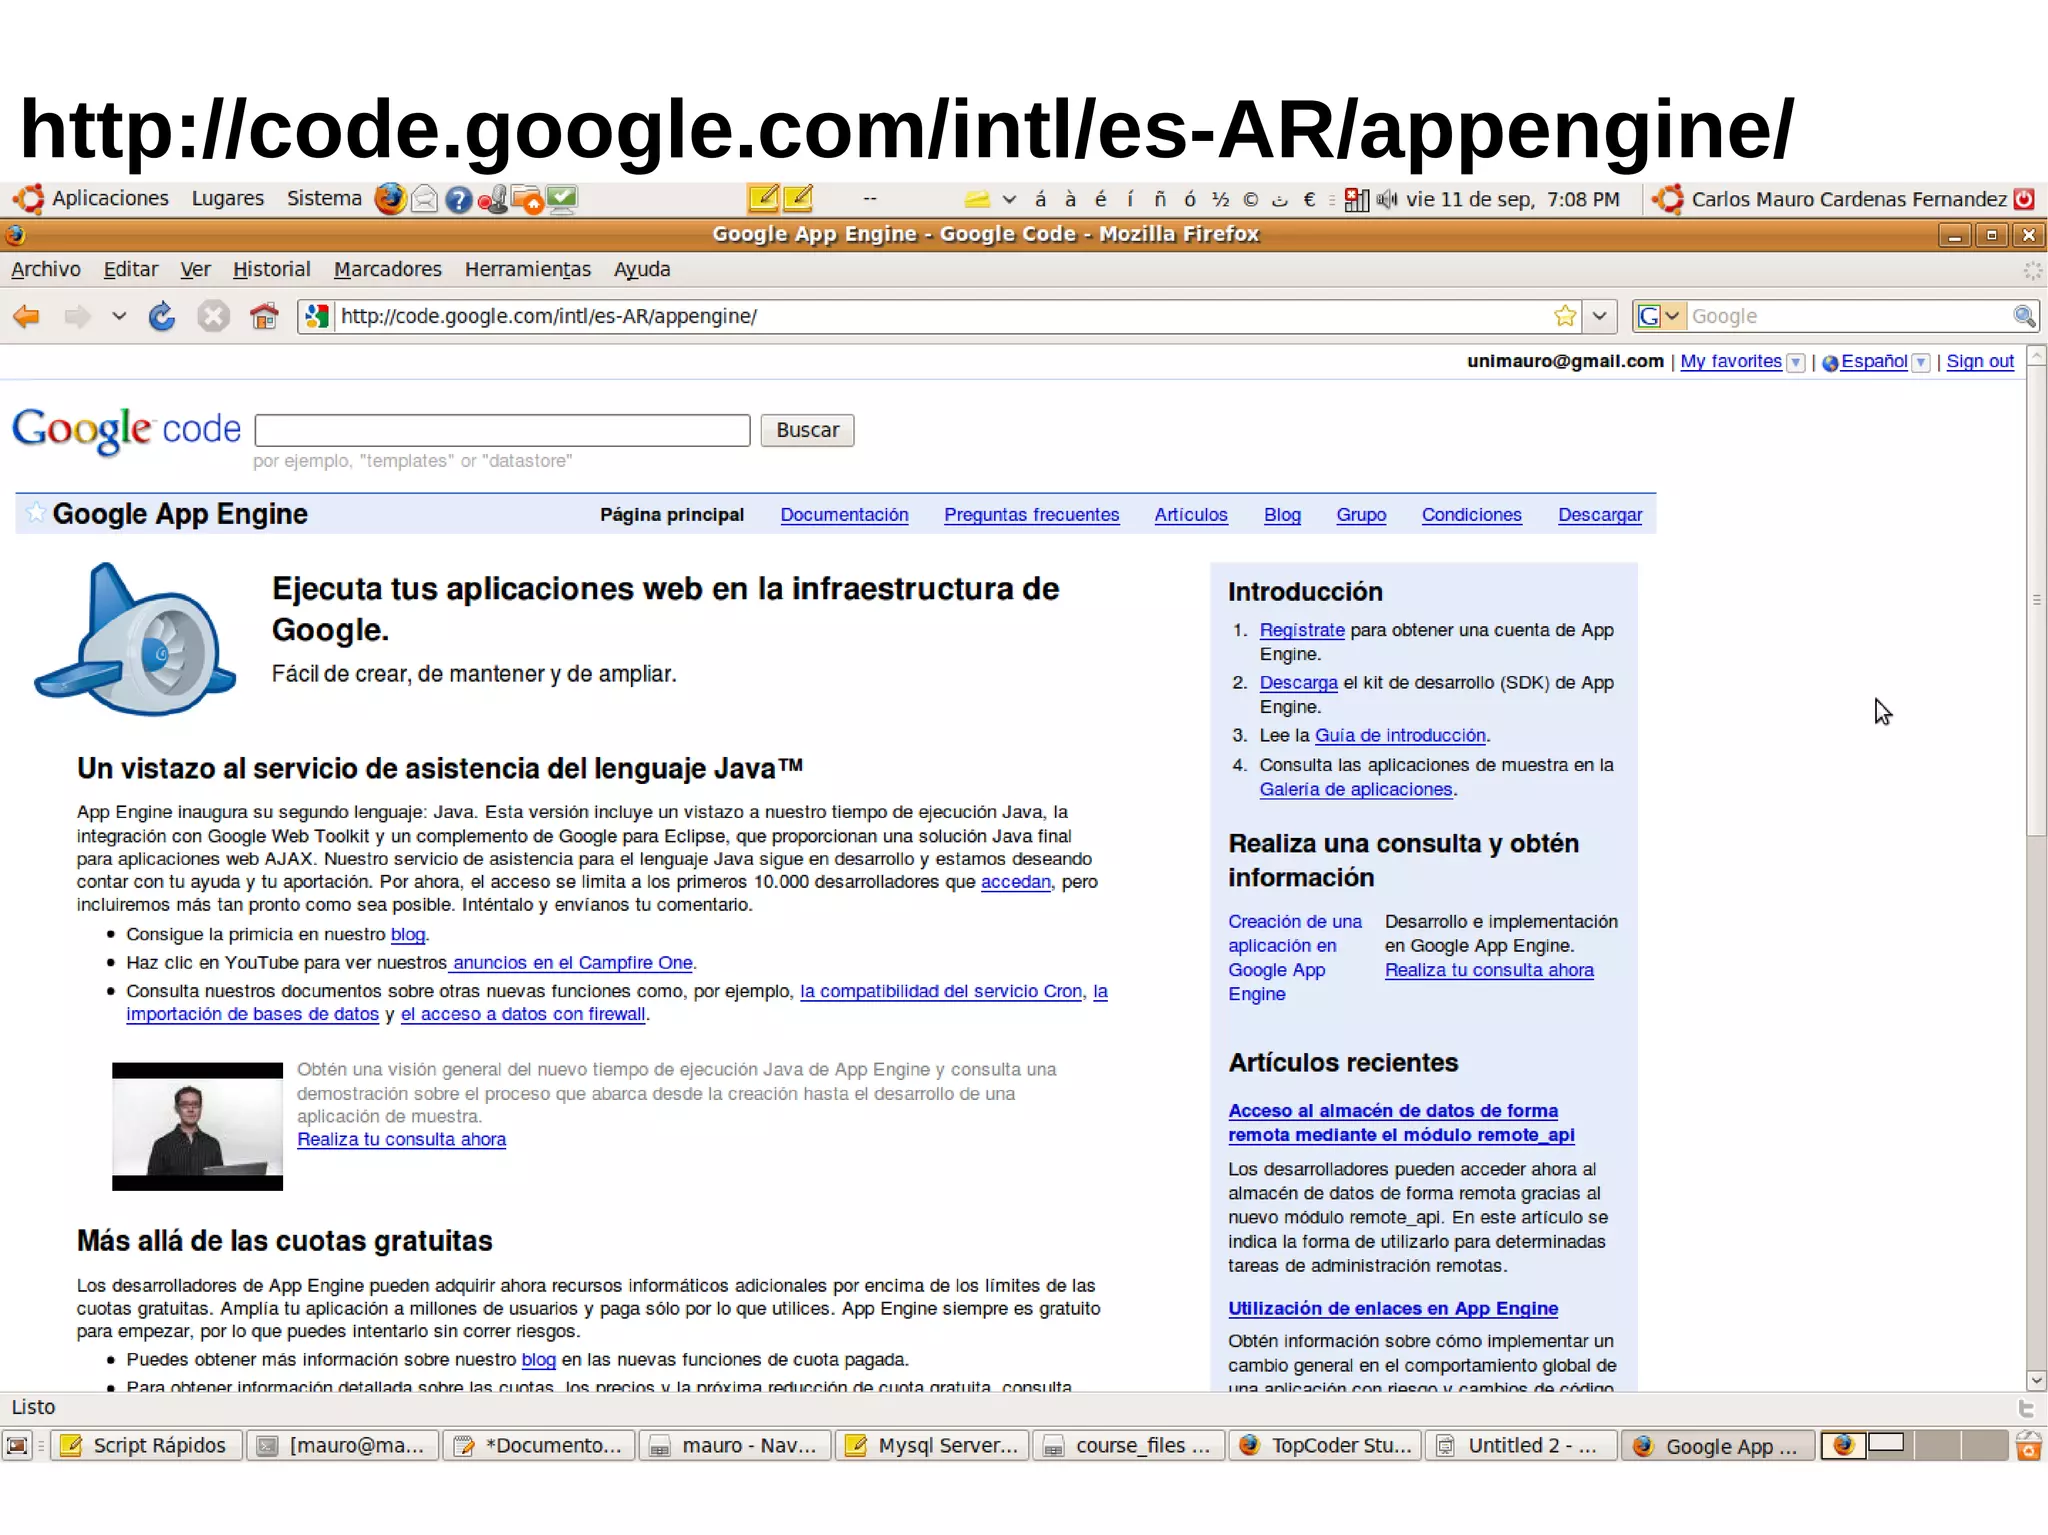Open the Historial menu
2048x1535 pixels.
click(271, 269)
